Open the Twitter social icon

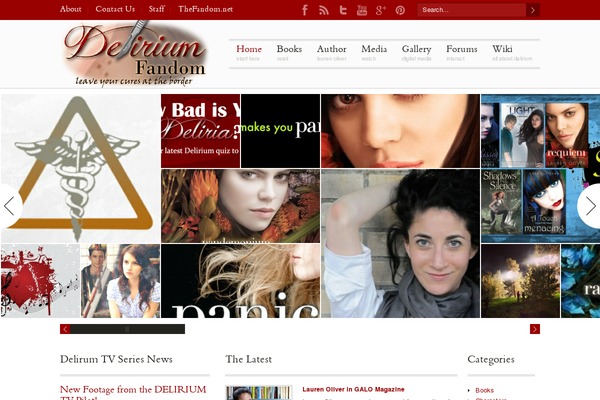343,10
